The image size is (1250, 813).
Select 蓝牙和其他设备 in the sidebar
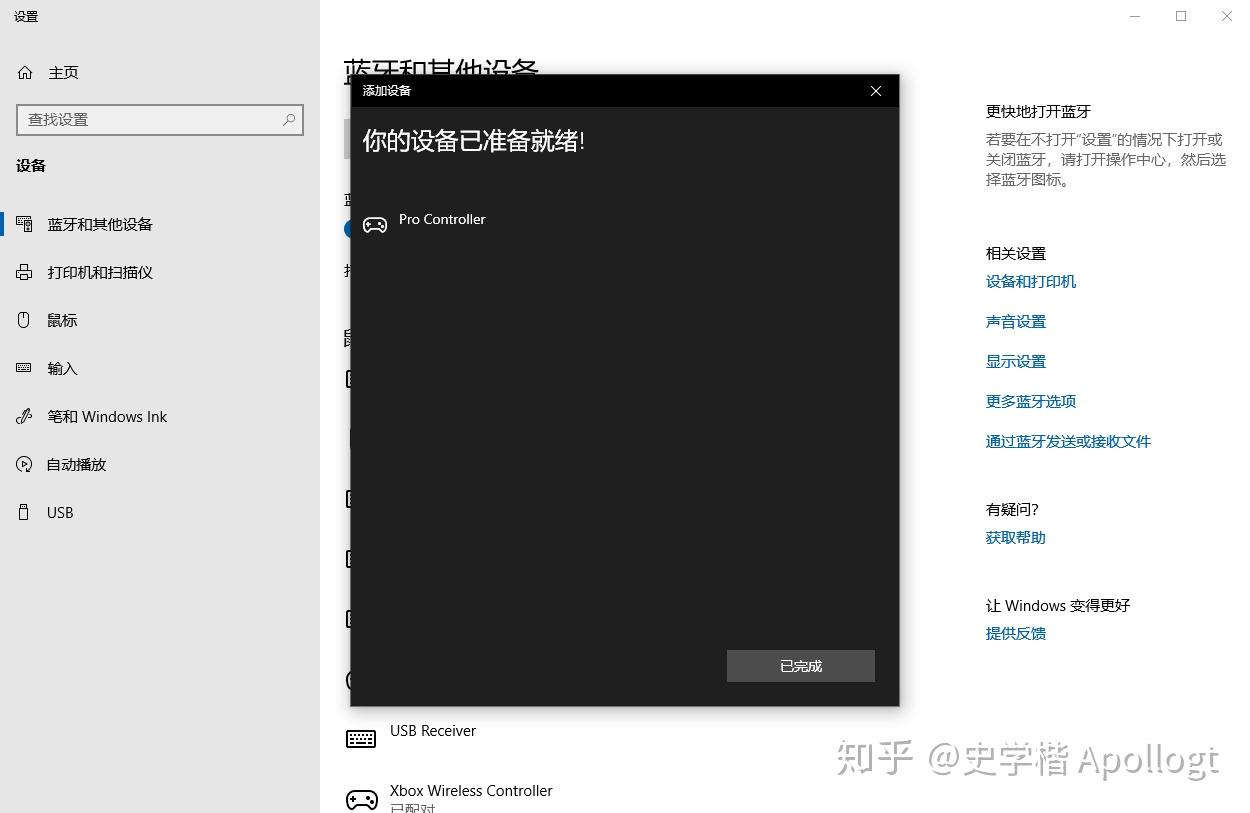[100, 224]
